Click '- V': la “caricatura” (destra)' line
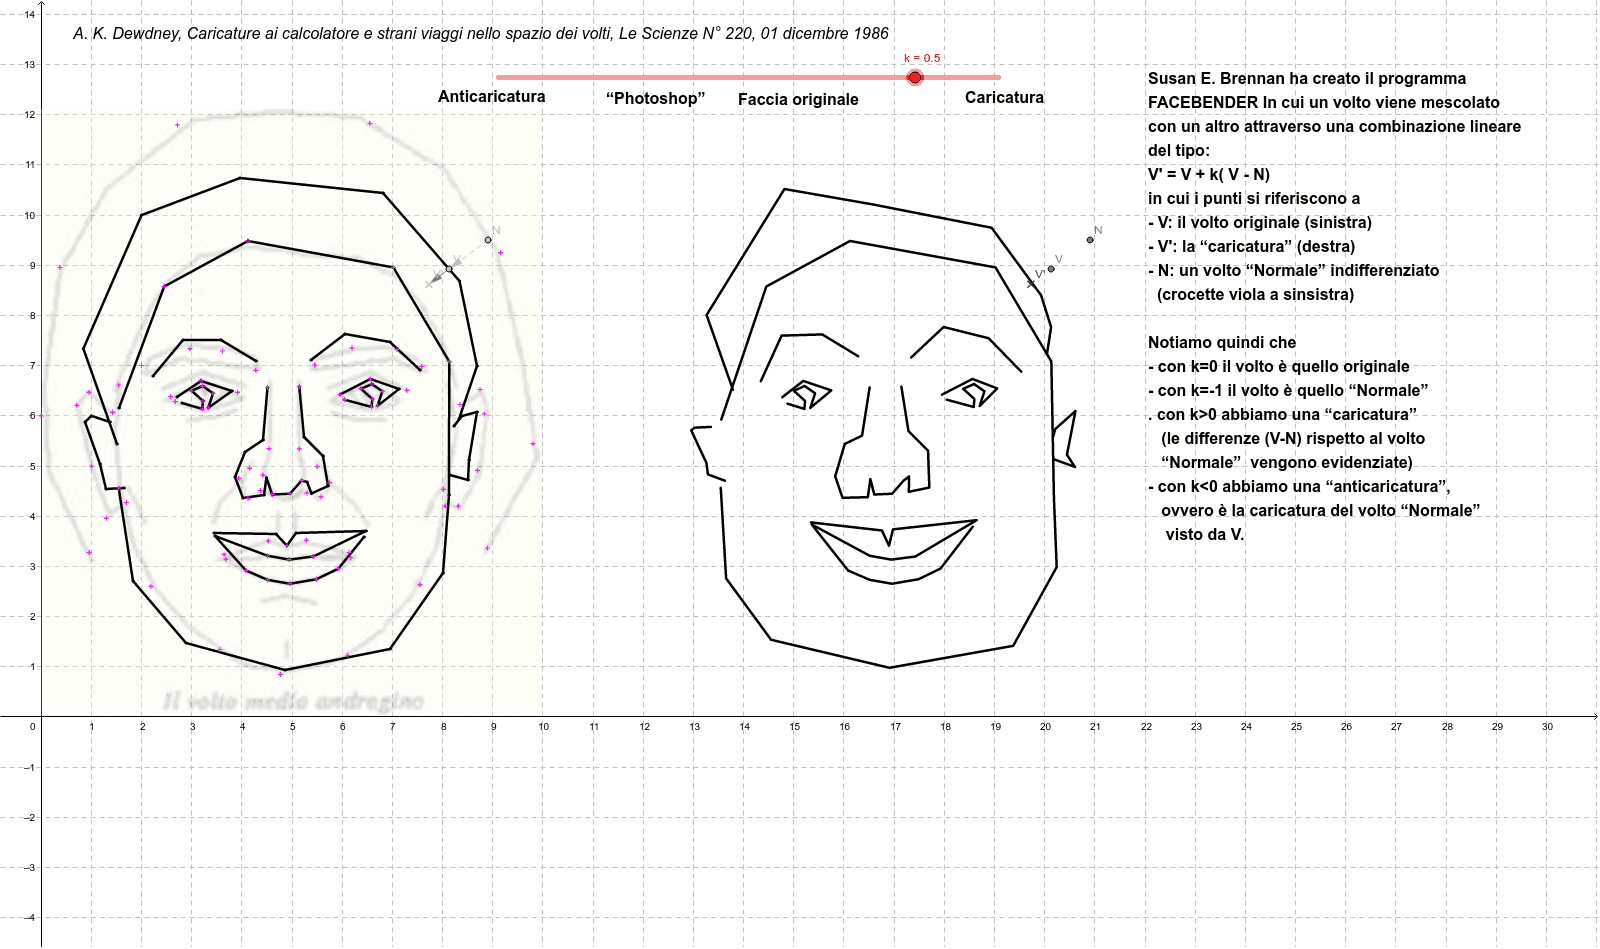The width and height of the screenshot is (1600, 949). pos(1252,246)
